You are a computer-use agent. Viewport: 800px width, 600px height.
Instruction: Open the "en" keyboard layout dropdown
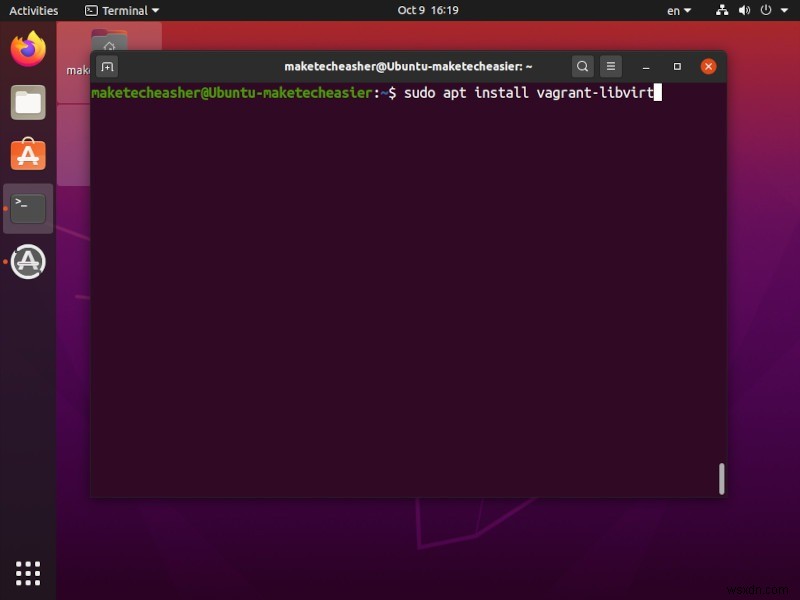point(678,10)
